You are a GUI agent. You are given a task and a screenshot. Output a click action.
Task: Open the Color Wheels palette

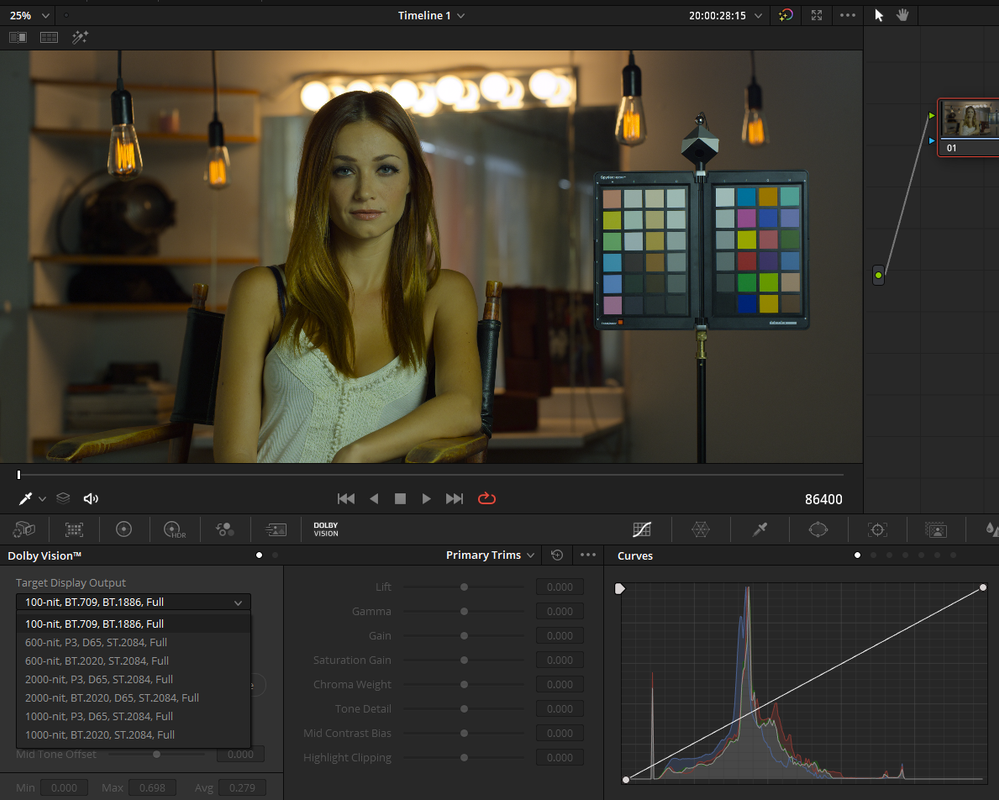[124, 529]
